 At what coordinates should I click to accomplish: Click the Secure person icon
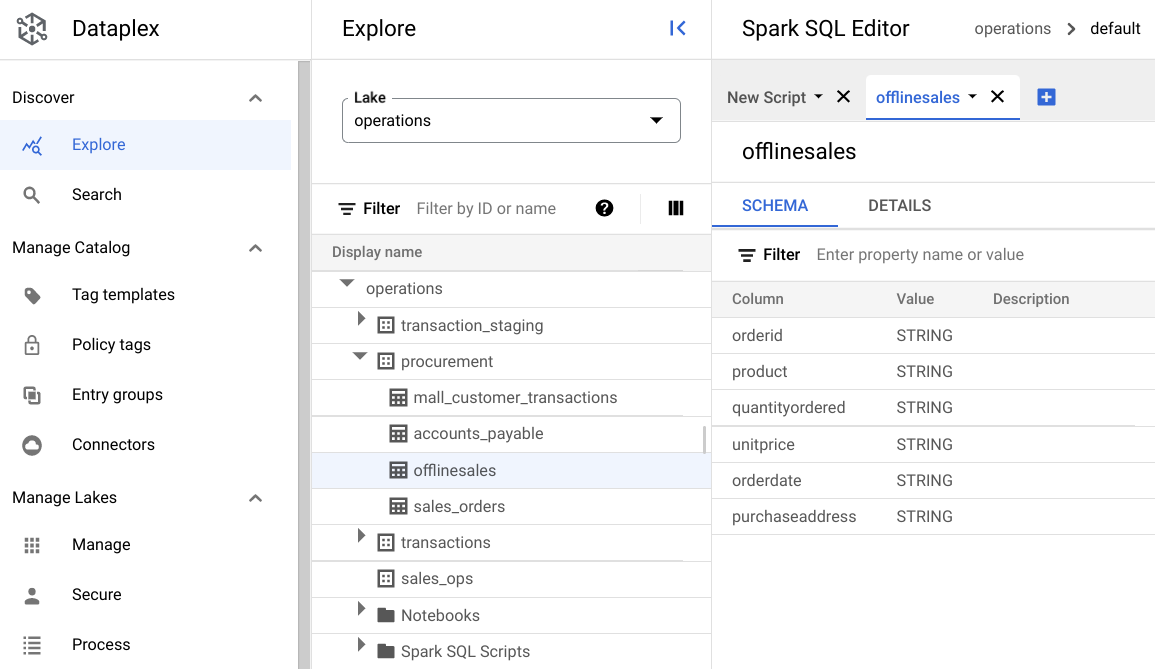[x=32, y=595]
